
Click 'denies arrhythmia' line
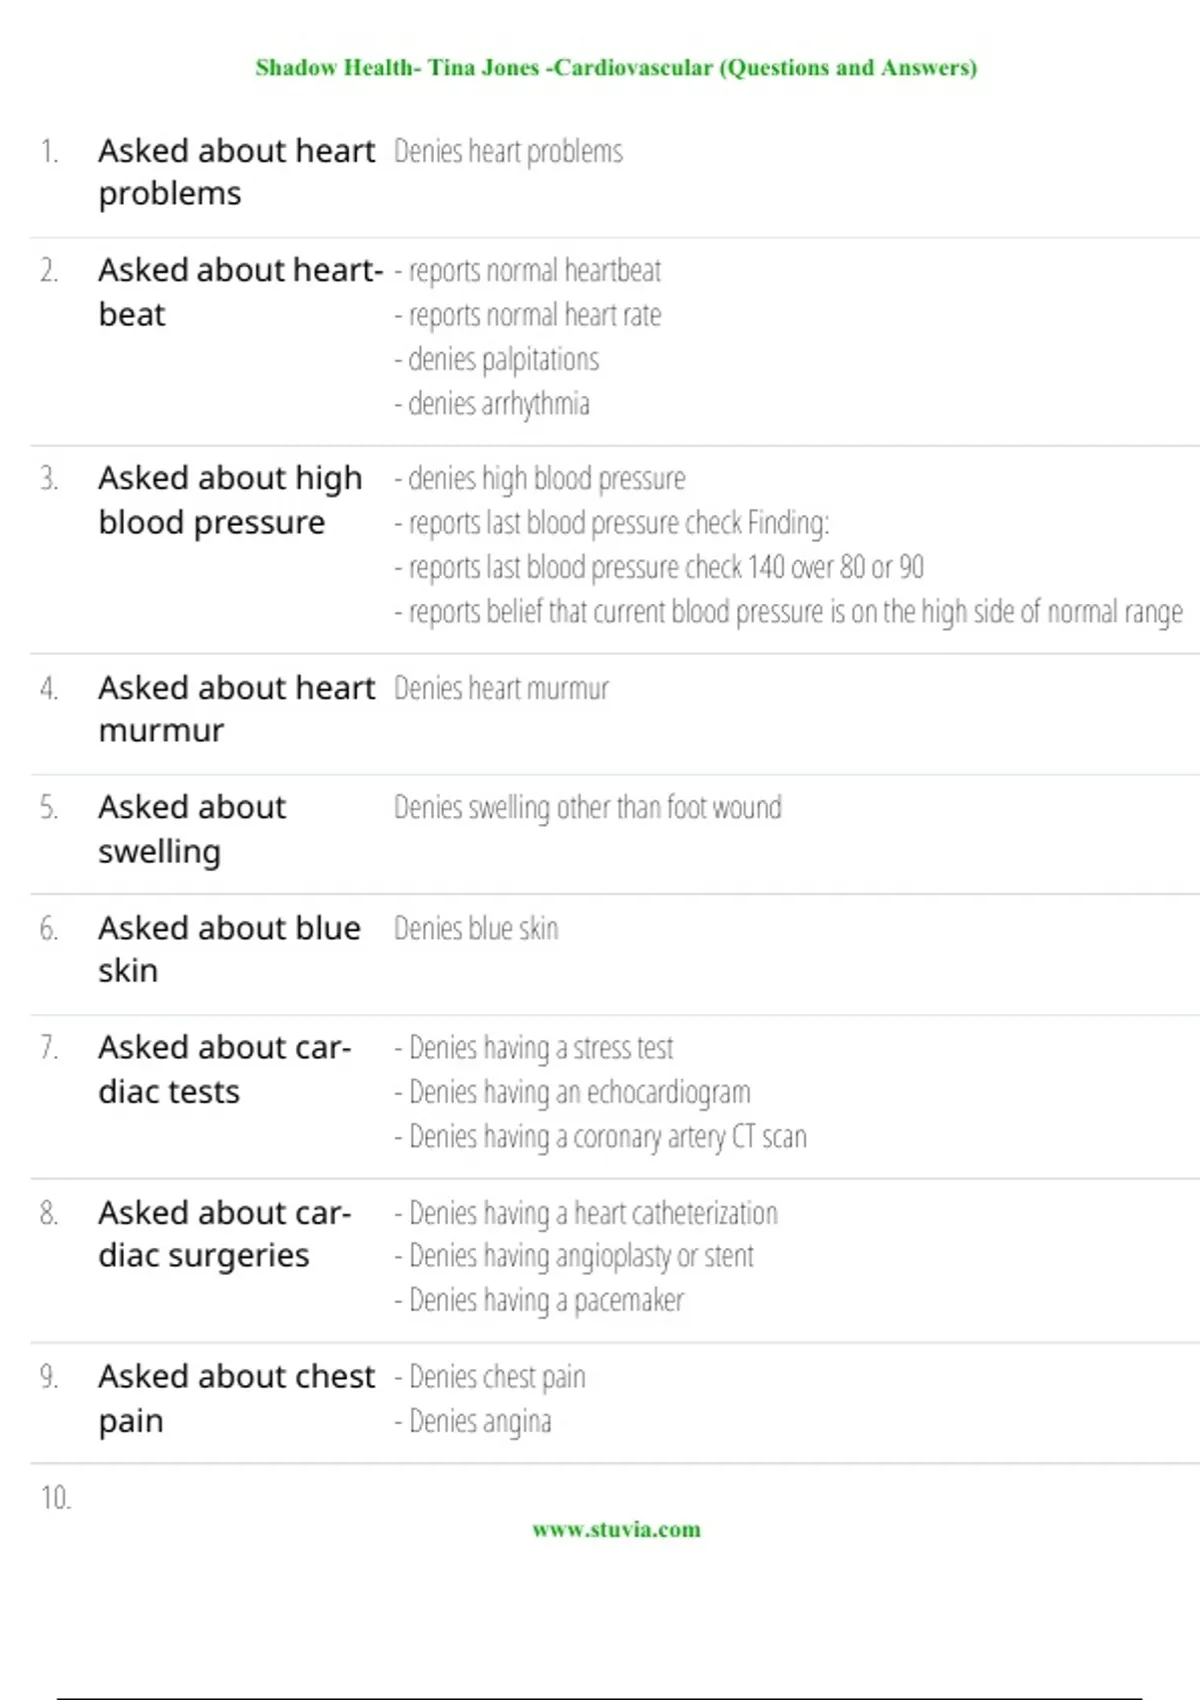tap(492, 404)
